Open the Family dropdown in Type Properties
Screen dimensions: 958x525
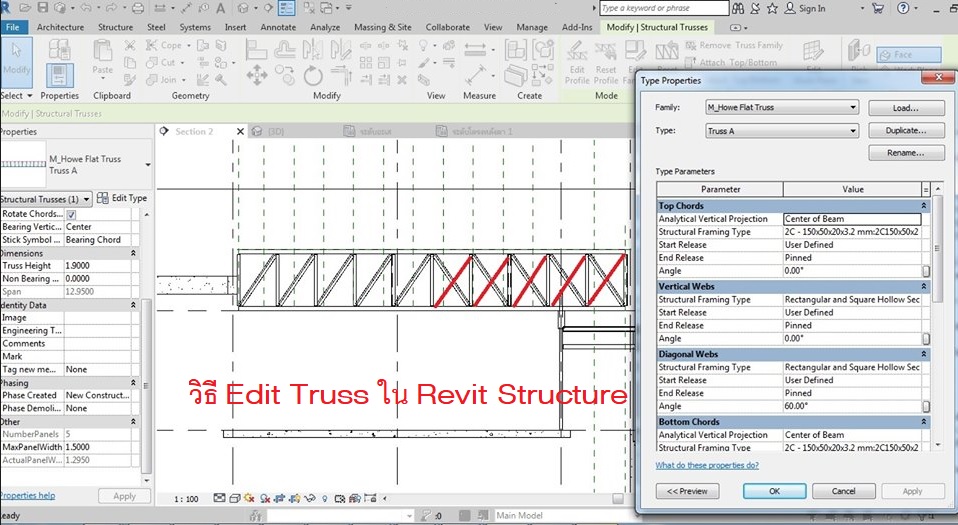click(x=782, y=107)
